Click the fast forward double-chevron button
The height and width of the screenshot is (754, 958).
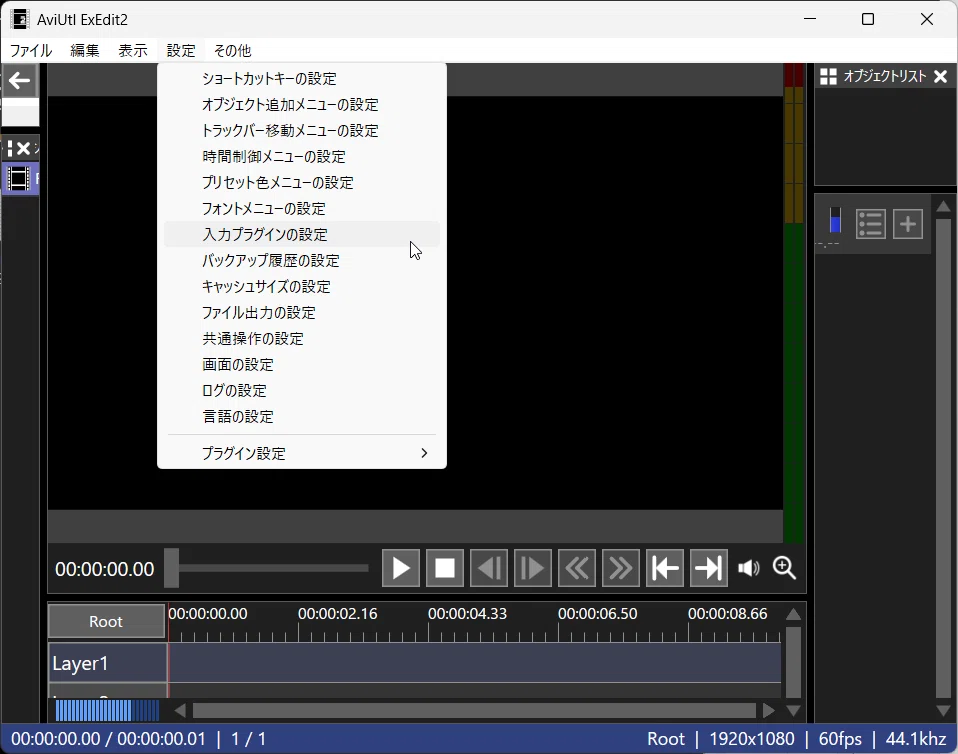pyautogui.click(x=621, y=568)
